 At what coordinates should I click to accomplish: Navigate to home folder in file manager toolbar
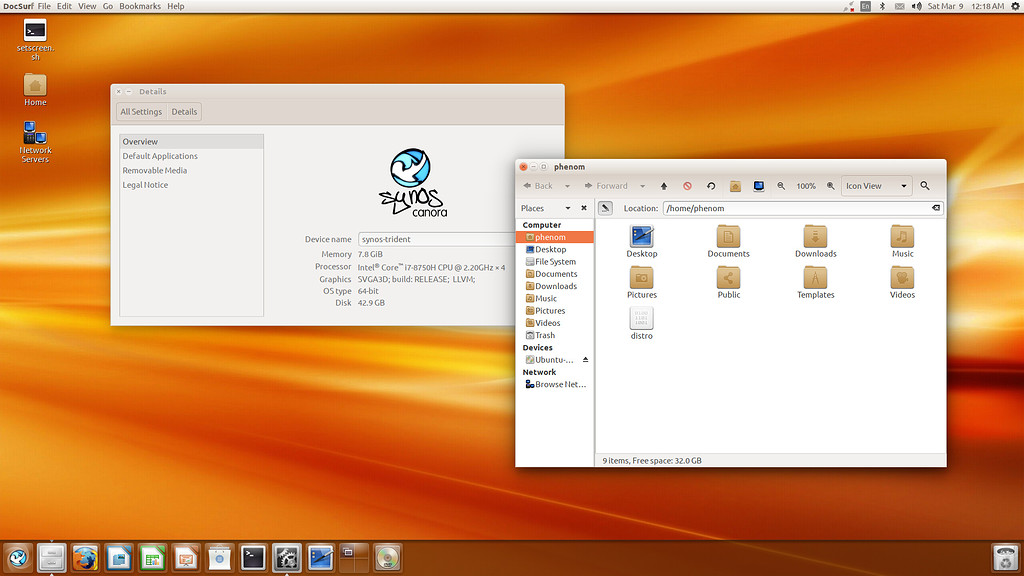pos(734,186)
